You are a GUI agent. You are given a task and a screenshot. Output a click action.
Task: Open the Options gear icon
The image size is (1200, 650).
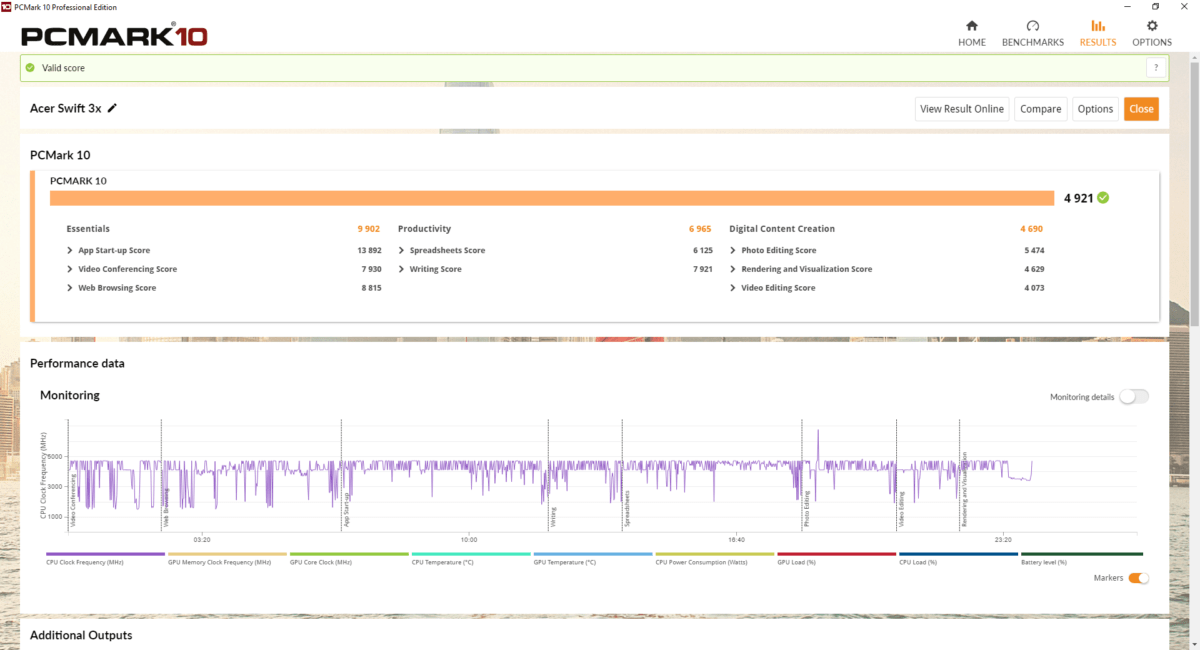pyautogui.click(x=1152, y=26)
